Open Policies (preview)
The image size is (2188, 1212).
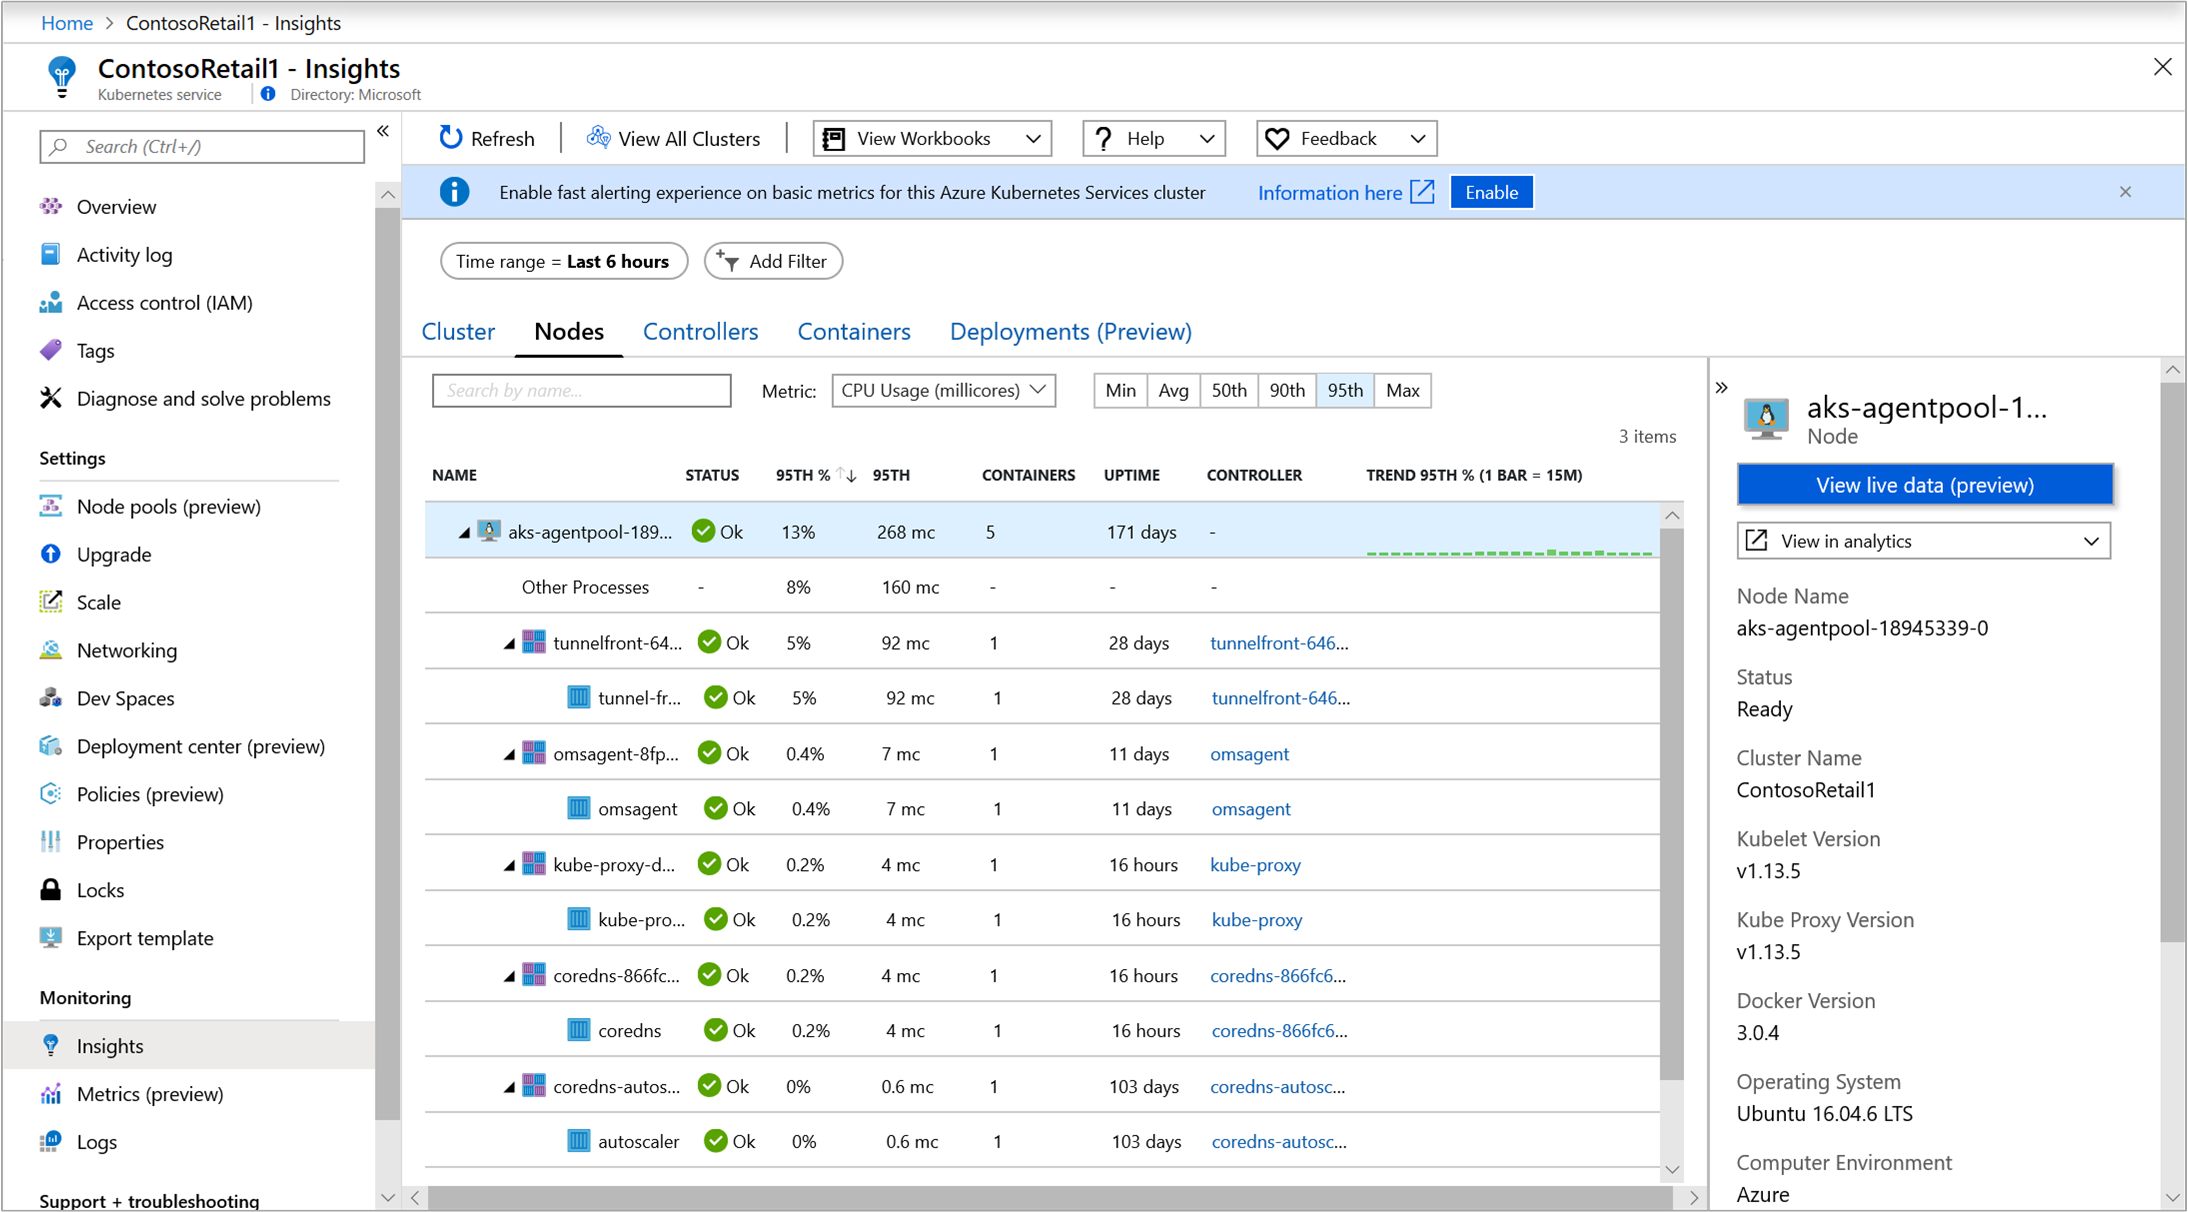150,794
